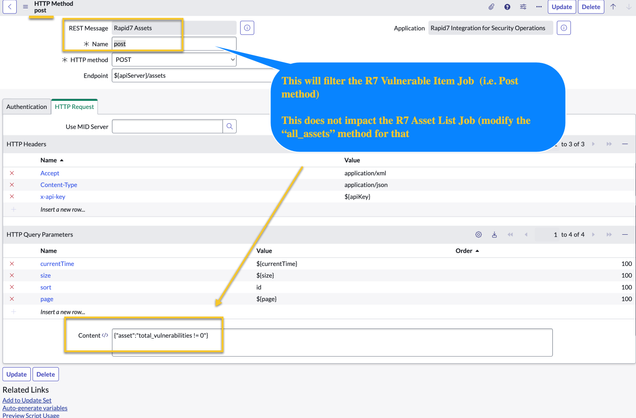This screenshot has width=636, height=418.
Task: Open the currentTime parameter link
Action: (57, 264)
